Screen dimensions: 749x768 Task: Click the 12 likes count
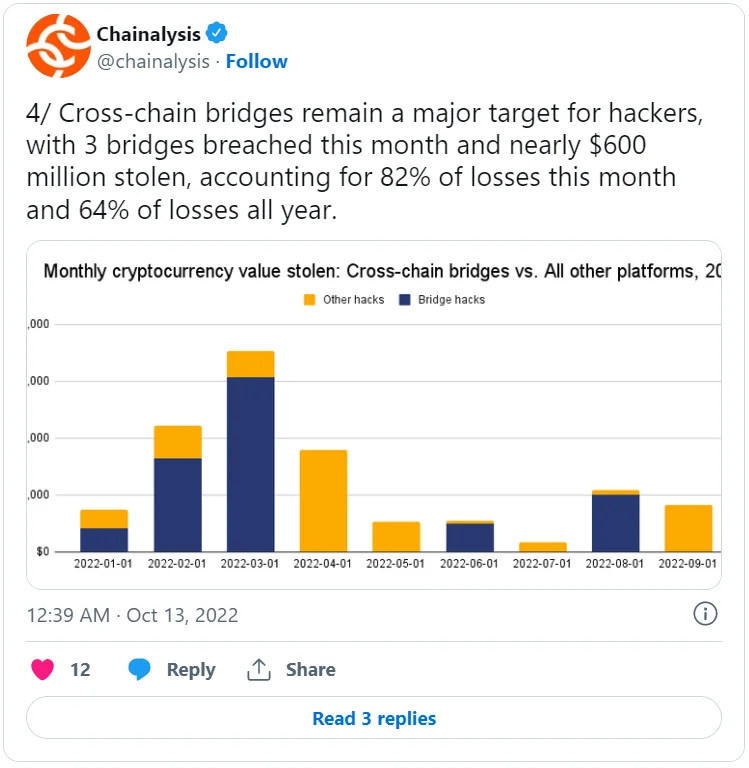tap(80, 670)
